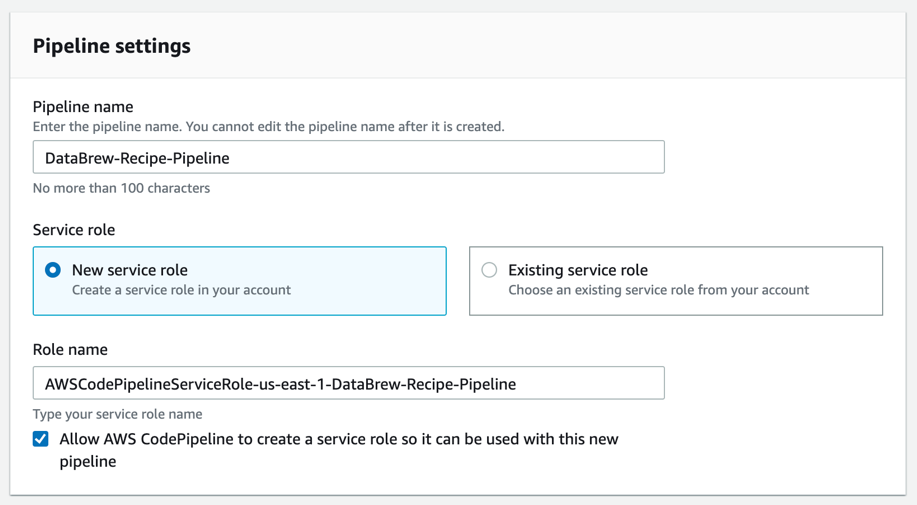
Task: Click the "Enter the pipeline name" helper text
Action: click(268, 127)
